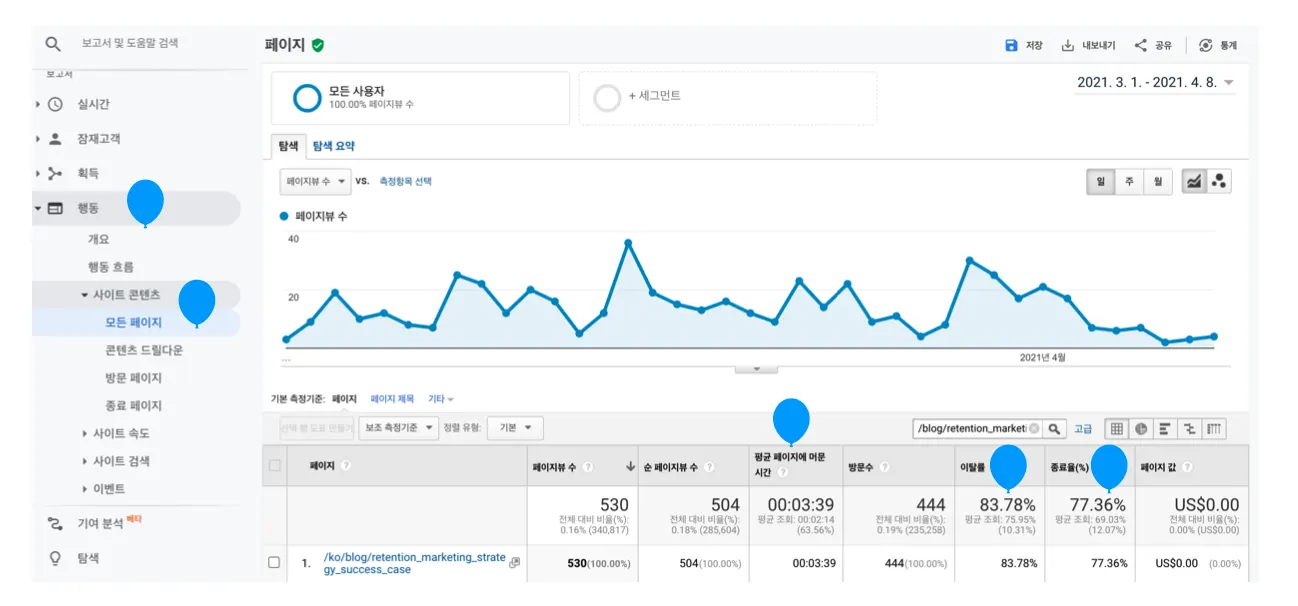Image resolution: width=1298 pixels, height=606 pixels.
Task: Check the row 1 retention_marketing page checkbox
Action: [275, 563]
